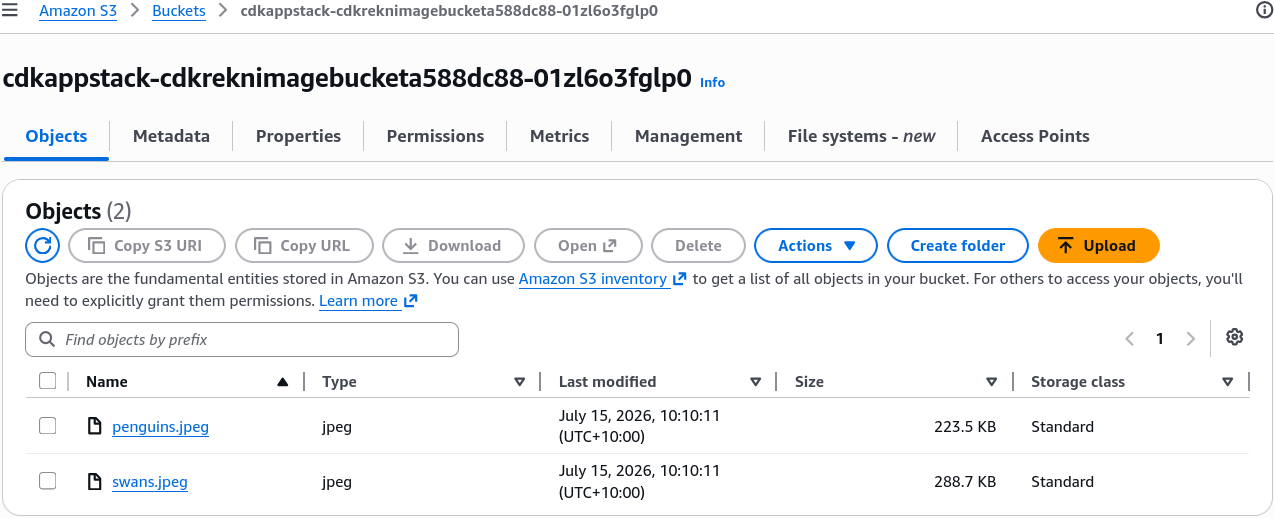Open the File systems - new tab
The width and height of the screenshot is (1274, 518).
click(861, 136)
